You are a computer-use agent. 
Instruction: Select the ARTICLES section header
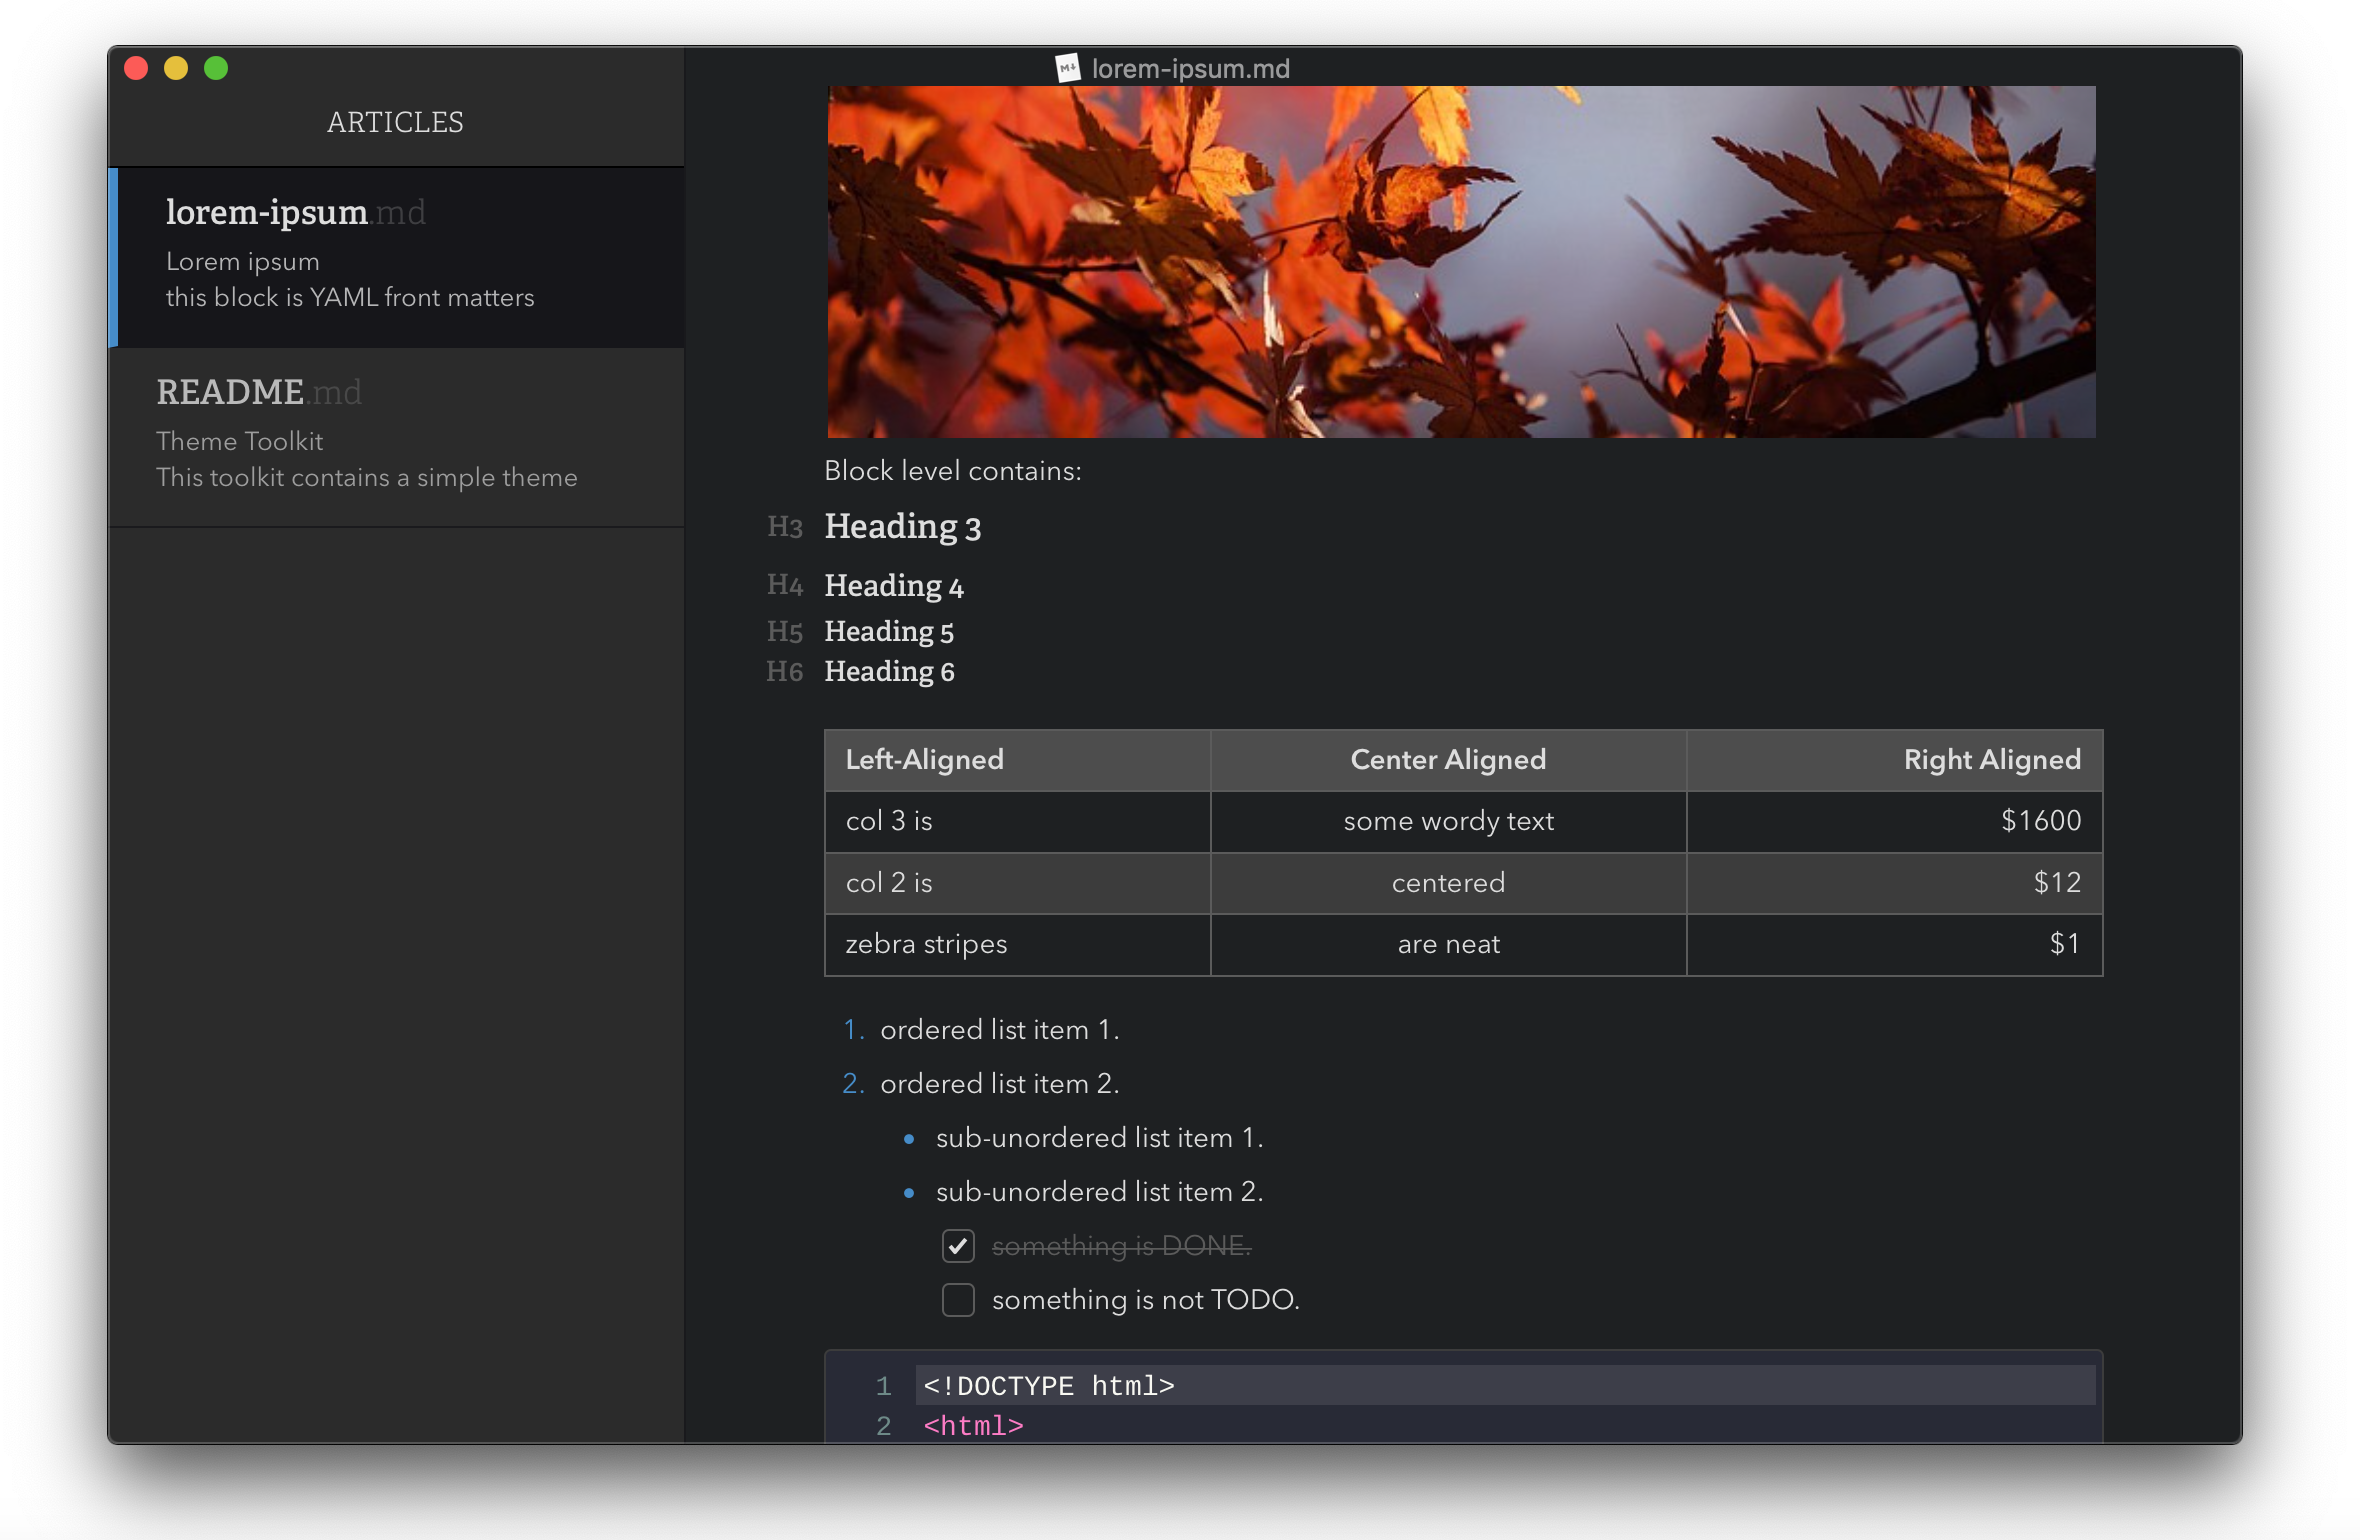396,120
